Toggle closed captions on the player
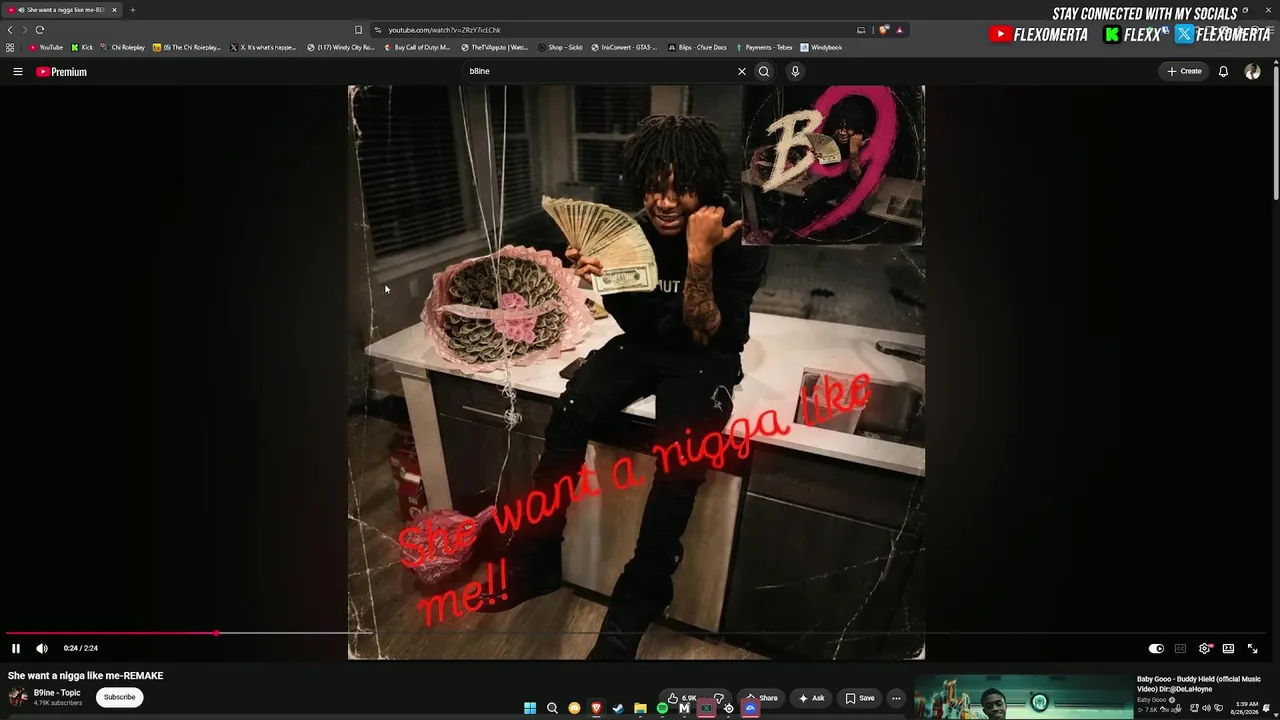 (x=1180, y=649)
